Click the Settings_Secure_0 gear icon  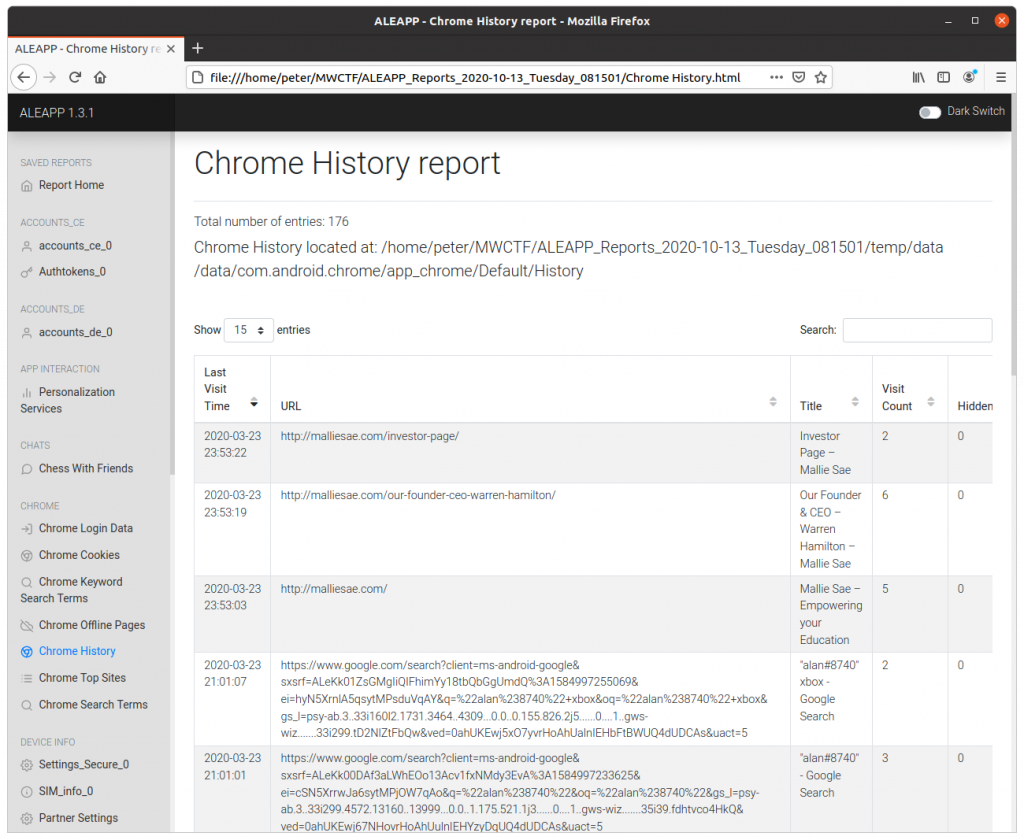[27, 766]
